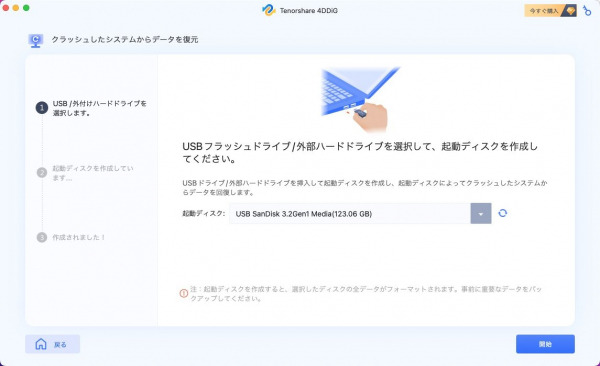
Task: Select step 2 circle for creating boot disk
Action: (42, 172)
